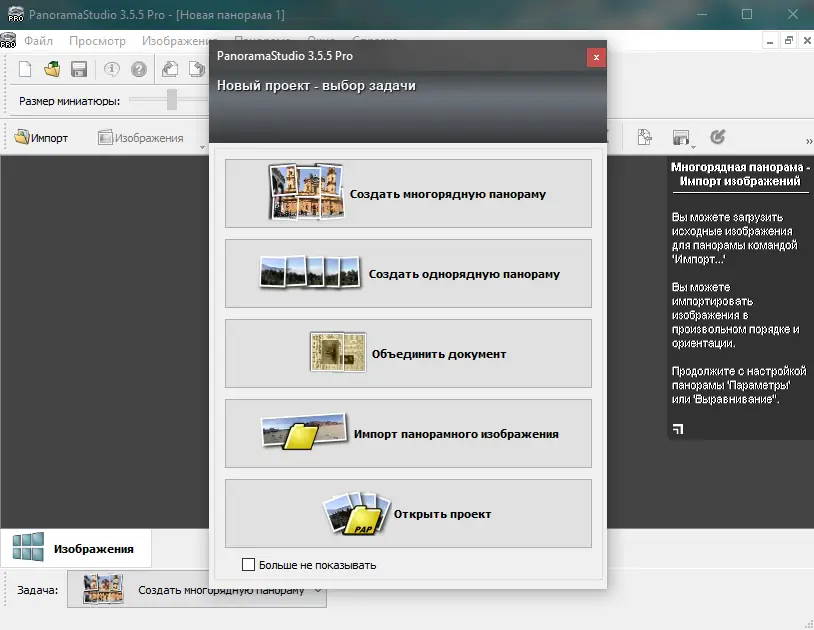Uncheck 'Больше не показывать' checkbox

pos(248,564)
